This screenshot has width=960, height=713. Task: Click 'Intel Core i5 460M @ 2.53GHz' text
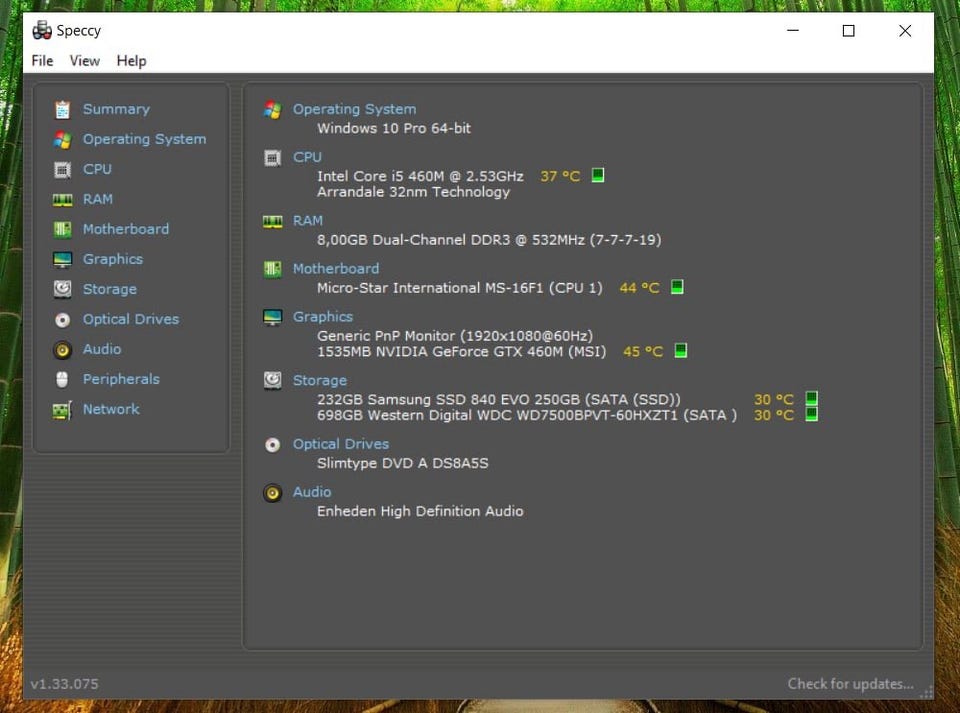tap(420, 176)
